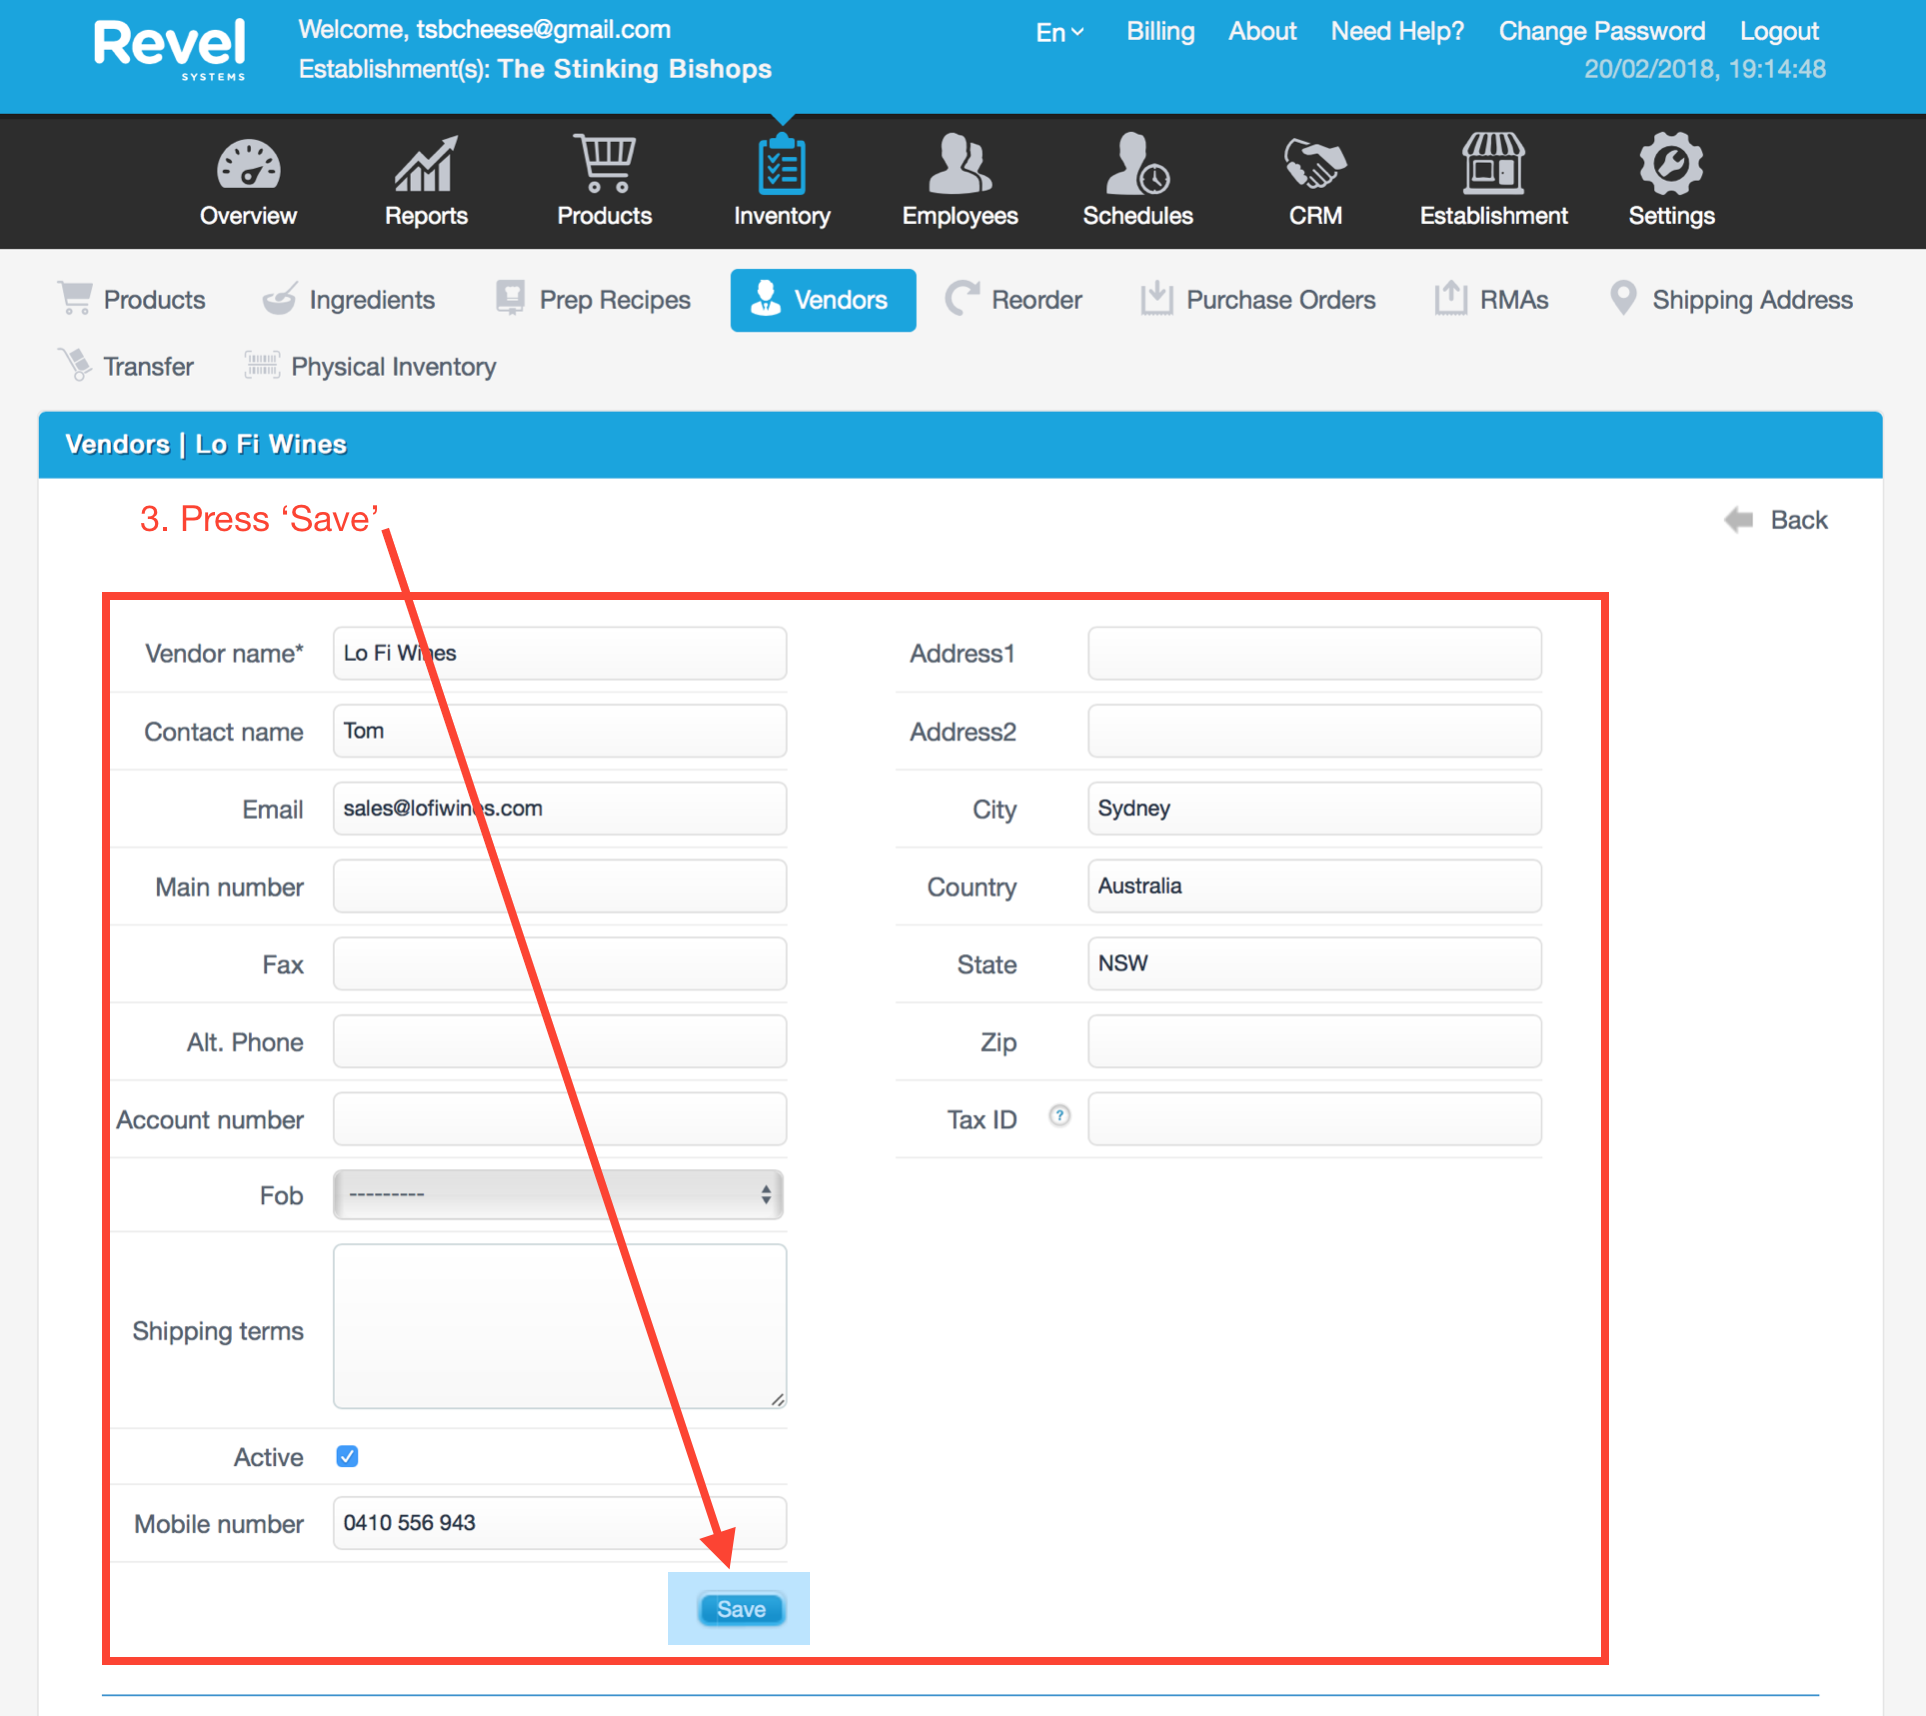Viewport: 1926px width, 1716px height.
Task: Click the Revel Systems logo
Action: pyautogui.click(x=170, y=49)
